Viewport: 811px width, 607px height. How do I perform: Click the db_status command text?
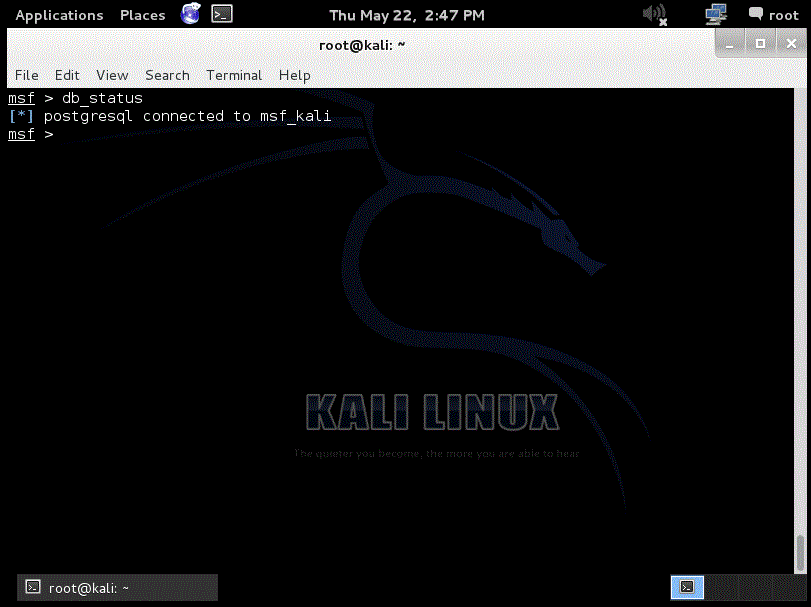pyautogui.click(x=102, y=98)
